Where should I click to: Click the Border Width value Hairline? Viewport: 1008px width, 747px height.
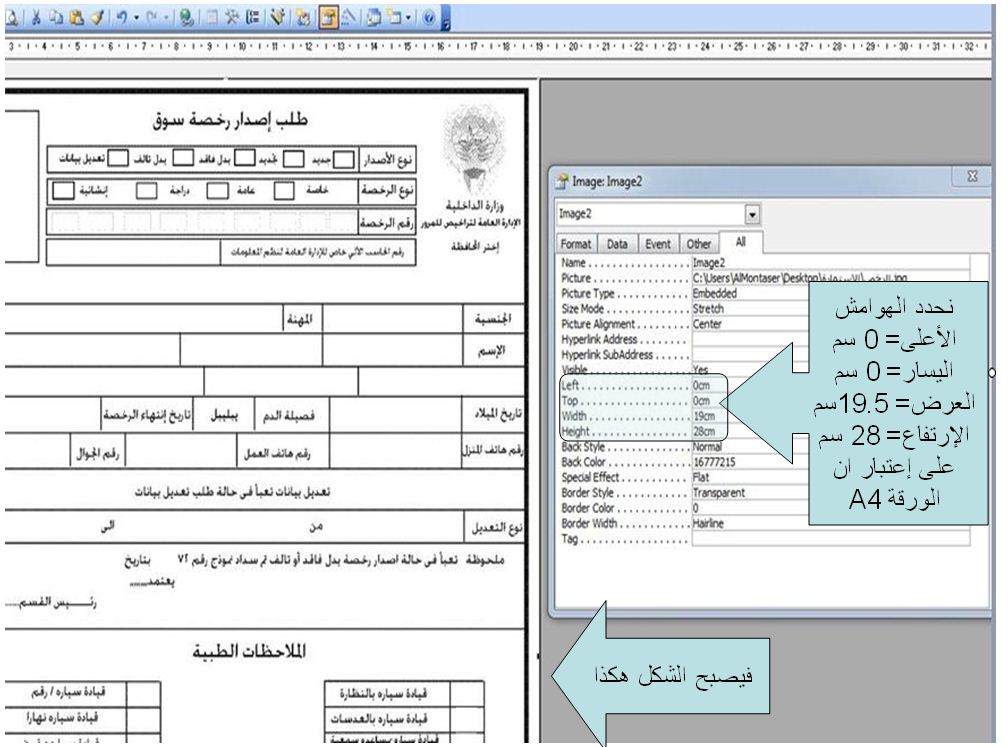[x=708, y=524]
